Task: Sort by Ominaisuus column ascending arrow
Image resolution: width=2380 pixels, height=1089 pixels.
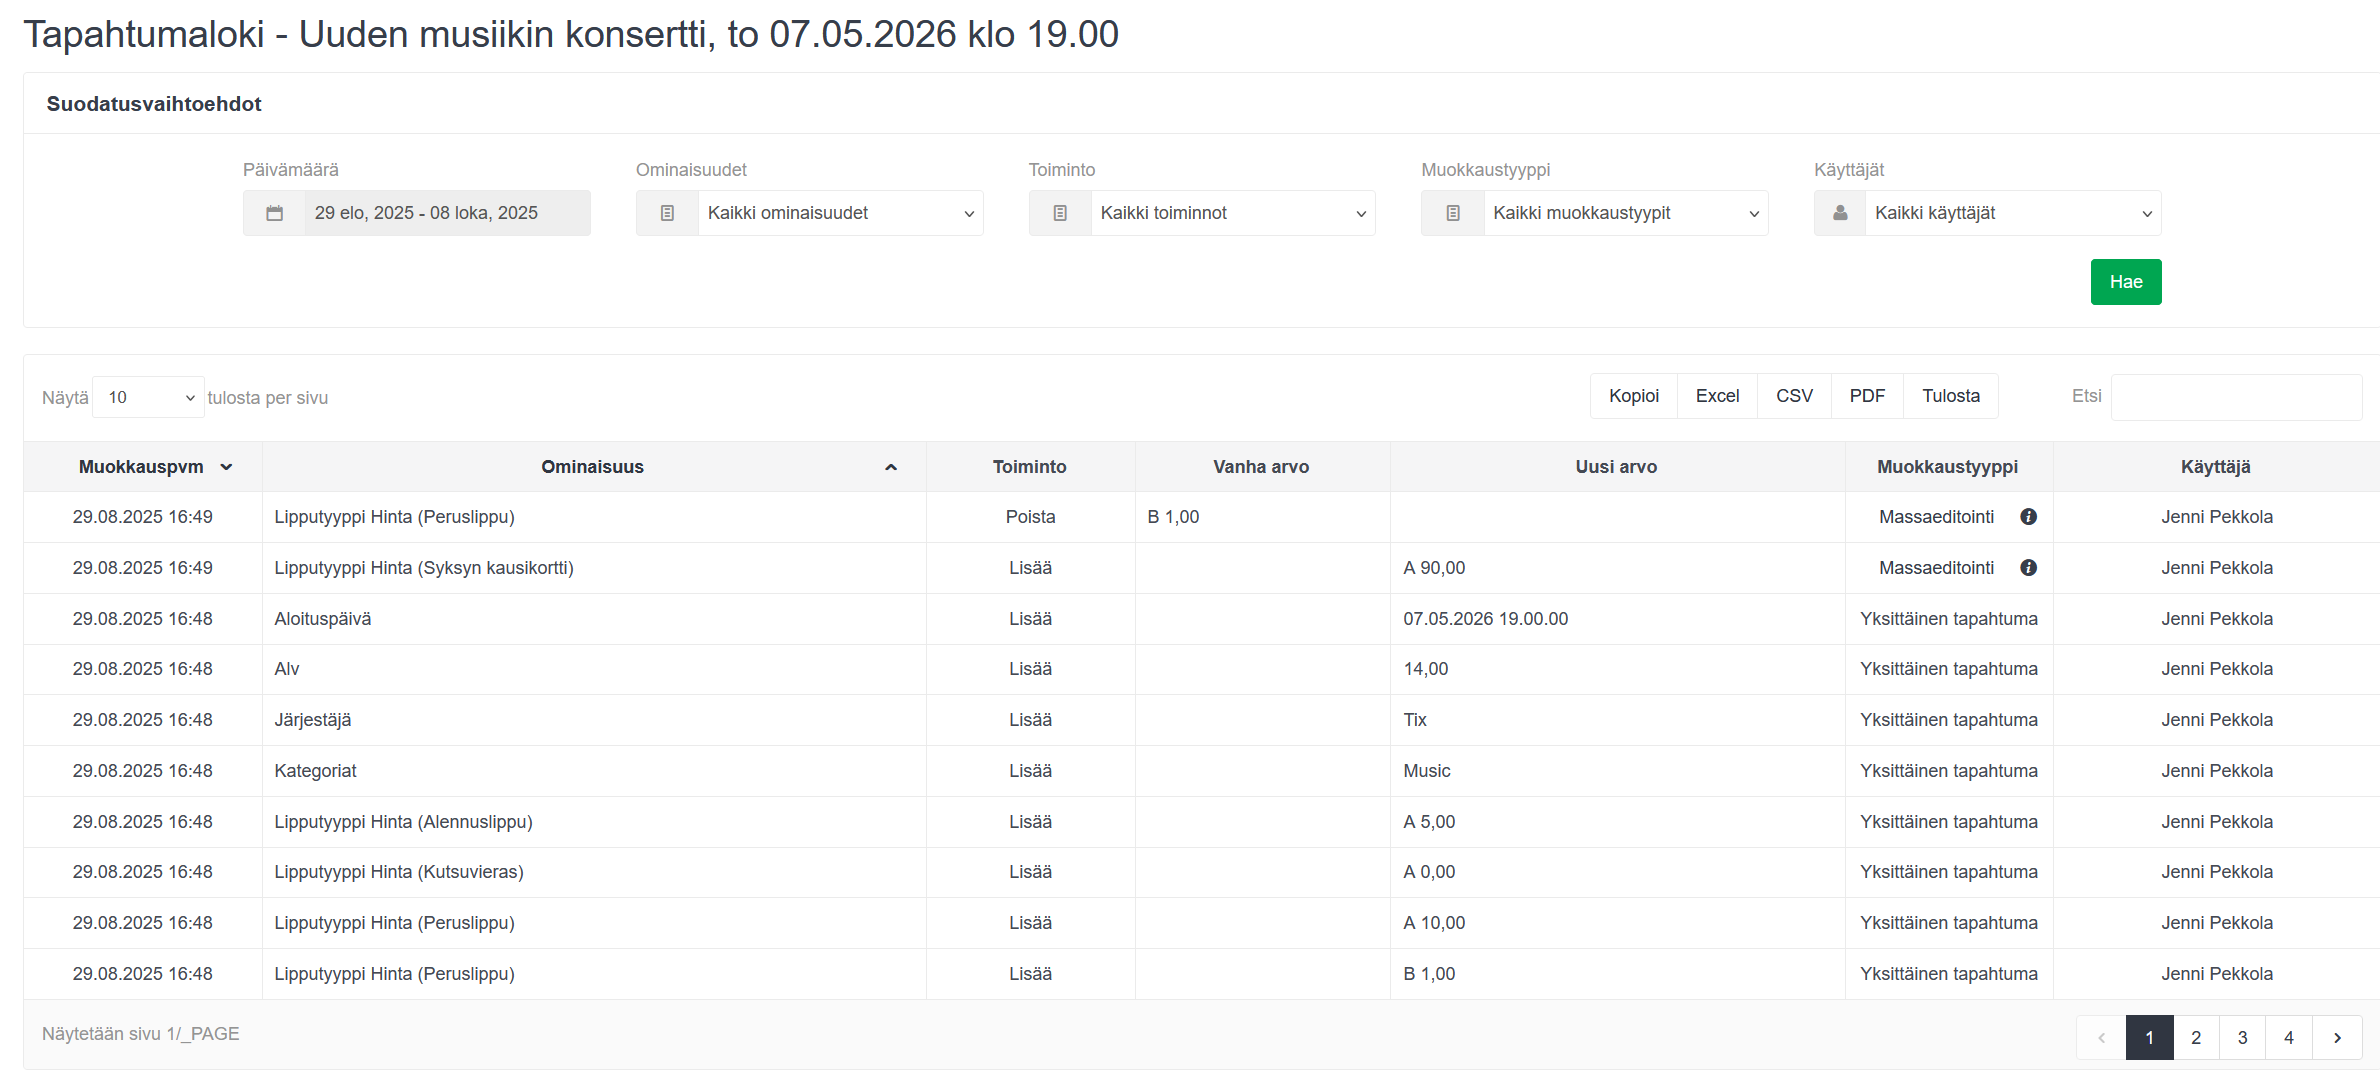Action: [890, 467]
